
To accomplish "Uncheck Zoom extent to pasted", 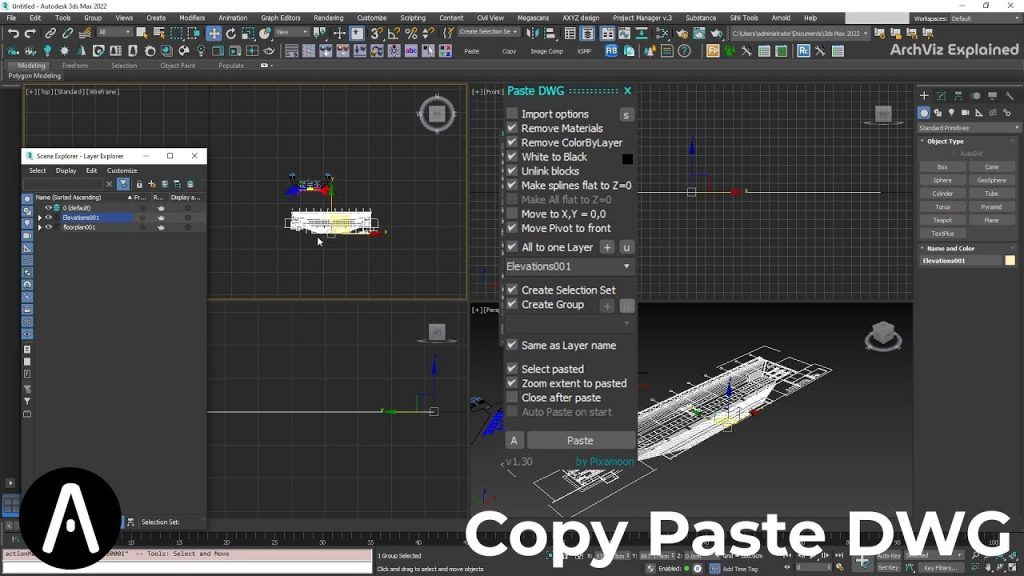I will coord(512,383).
